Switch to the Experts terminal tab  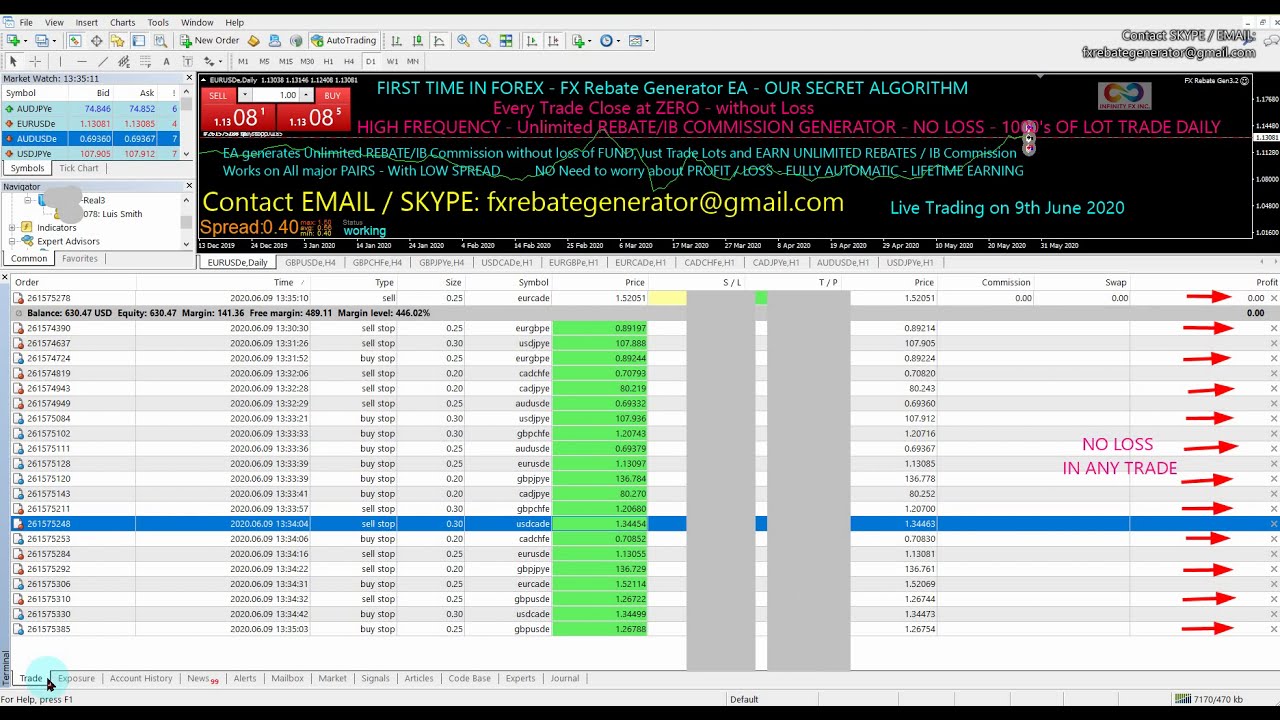[x=520, y=678]
